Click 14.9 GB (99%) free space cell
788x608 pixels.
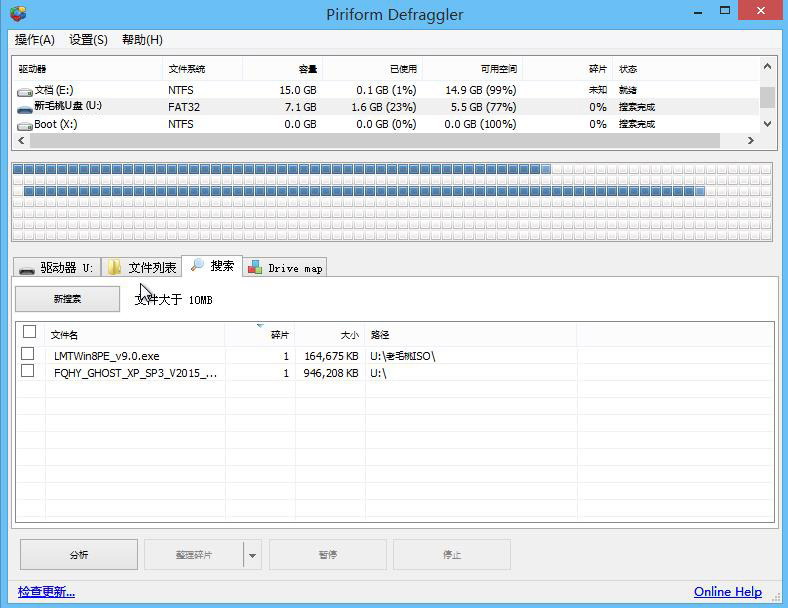(480, 90)
